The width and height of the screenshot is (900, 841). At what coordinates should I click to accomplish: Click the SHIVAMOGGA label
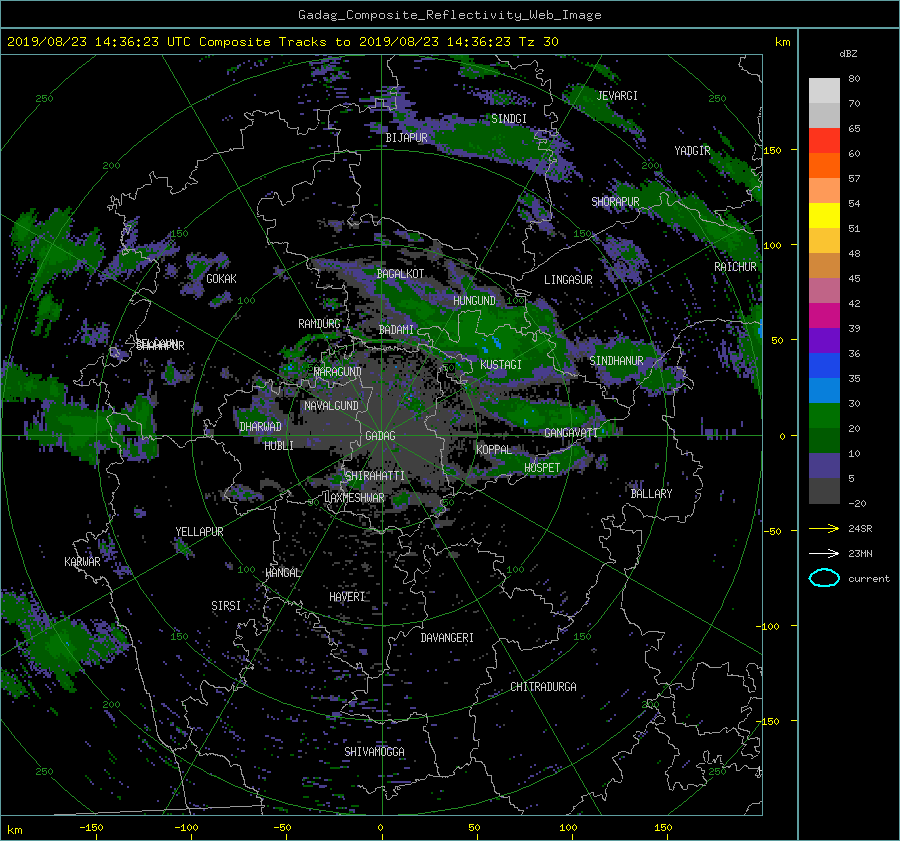pyautogui.click(x=374, y=752)
